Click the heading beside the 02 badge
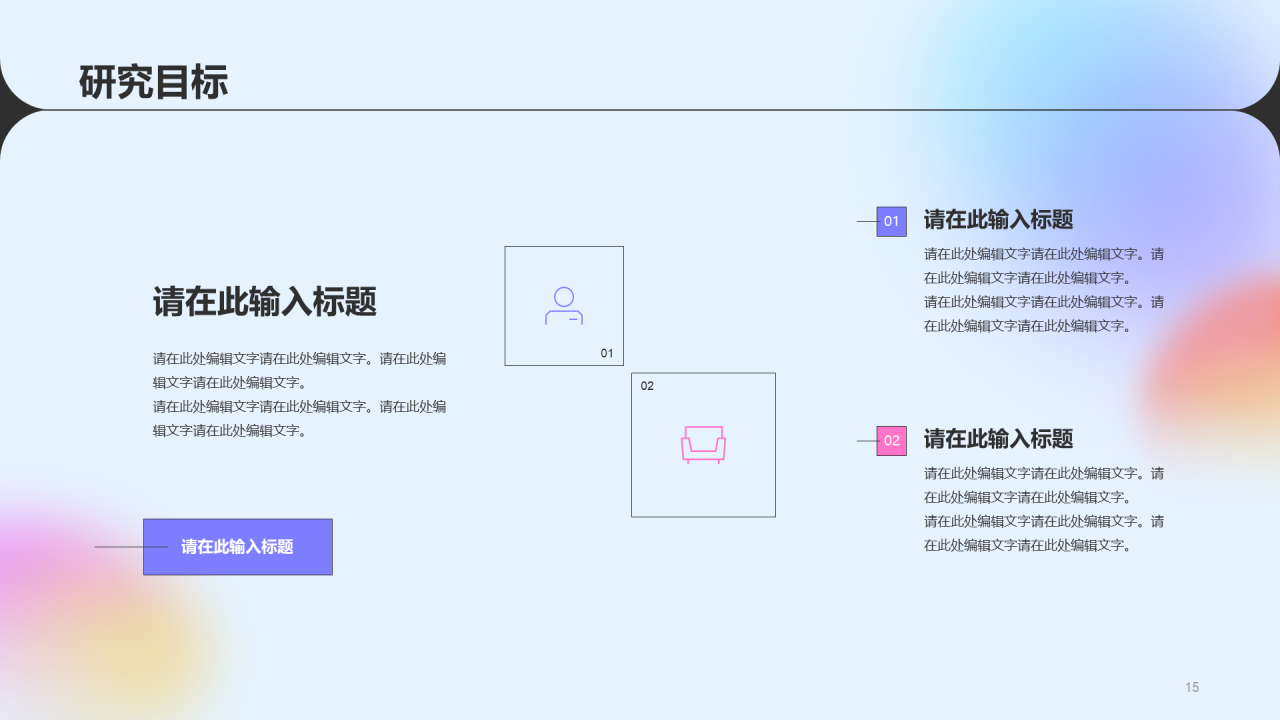The image size is (1280, 720). (x=998, y=439)
